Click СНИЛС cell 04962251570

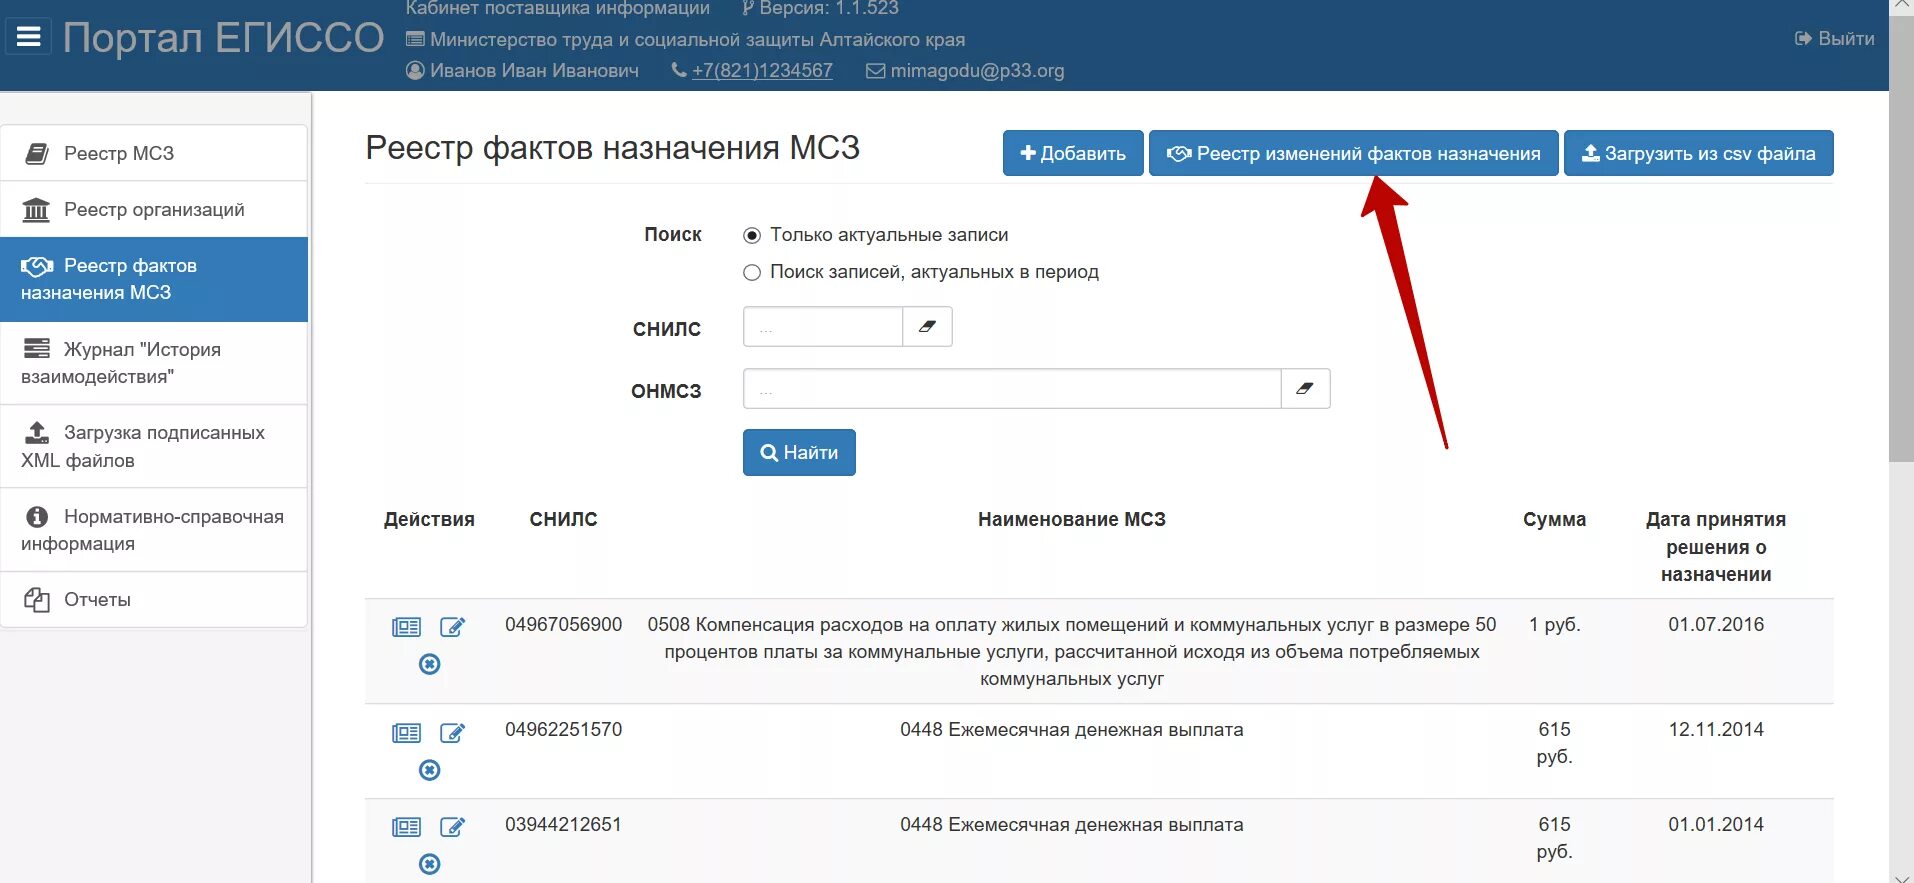click(x=563, y=730)
